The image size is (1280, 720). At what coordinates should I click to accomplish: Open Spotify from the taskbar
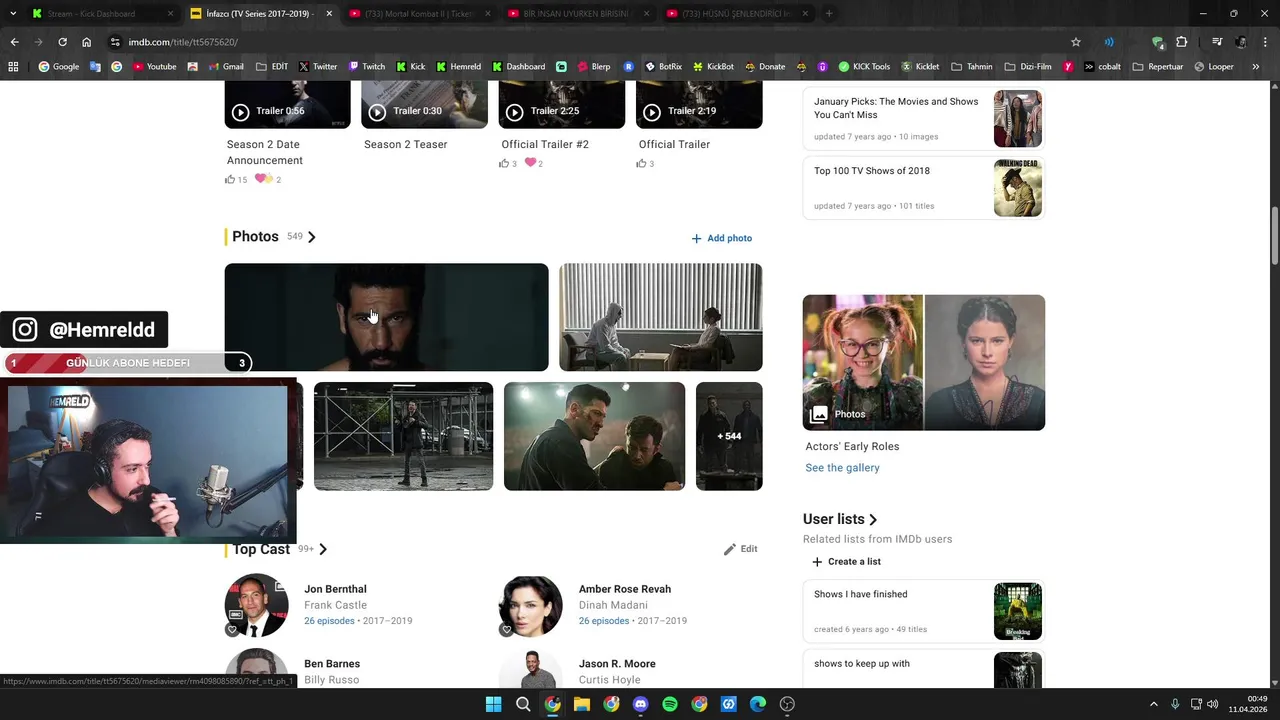click(670, 704)
